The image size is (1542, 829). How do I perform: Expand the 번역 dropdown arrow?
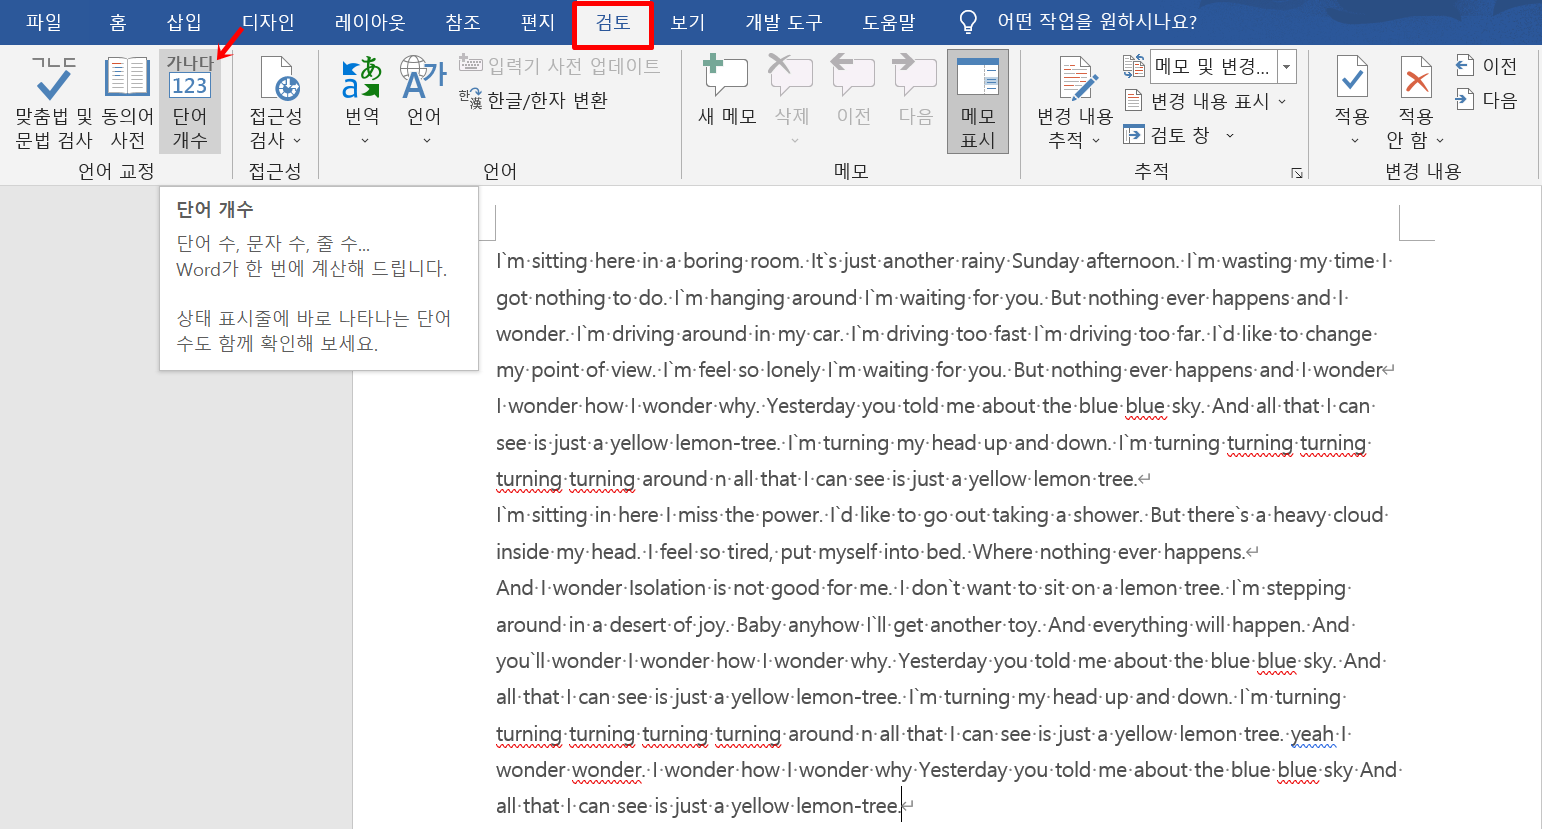pyautogui.click(x=363, y=141)
